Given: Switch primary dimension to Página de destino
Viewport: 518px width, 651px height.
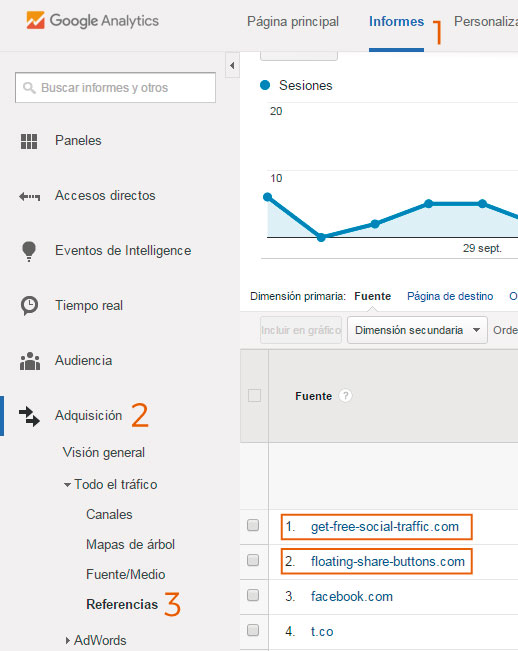Looking at the screenshot, I should (450, 296).
